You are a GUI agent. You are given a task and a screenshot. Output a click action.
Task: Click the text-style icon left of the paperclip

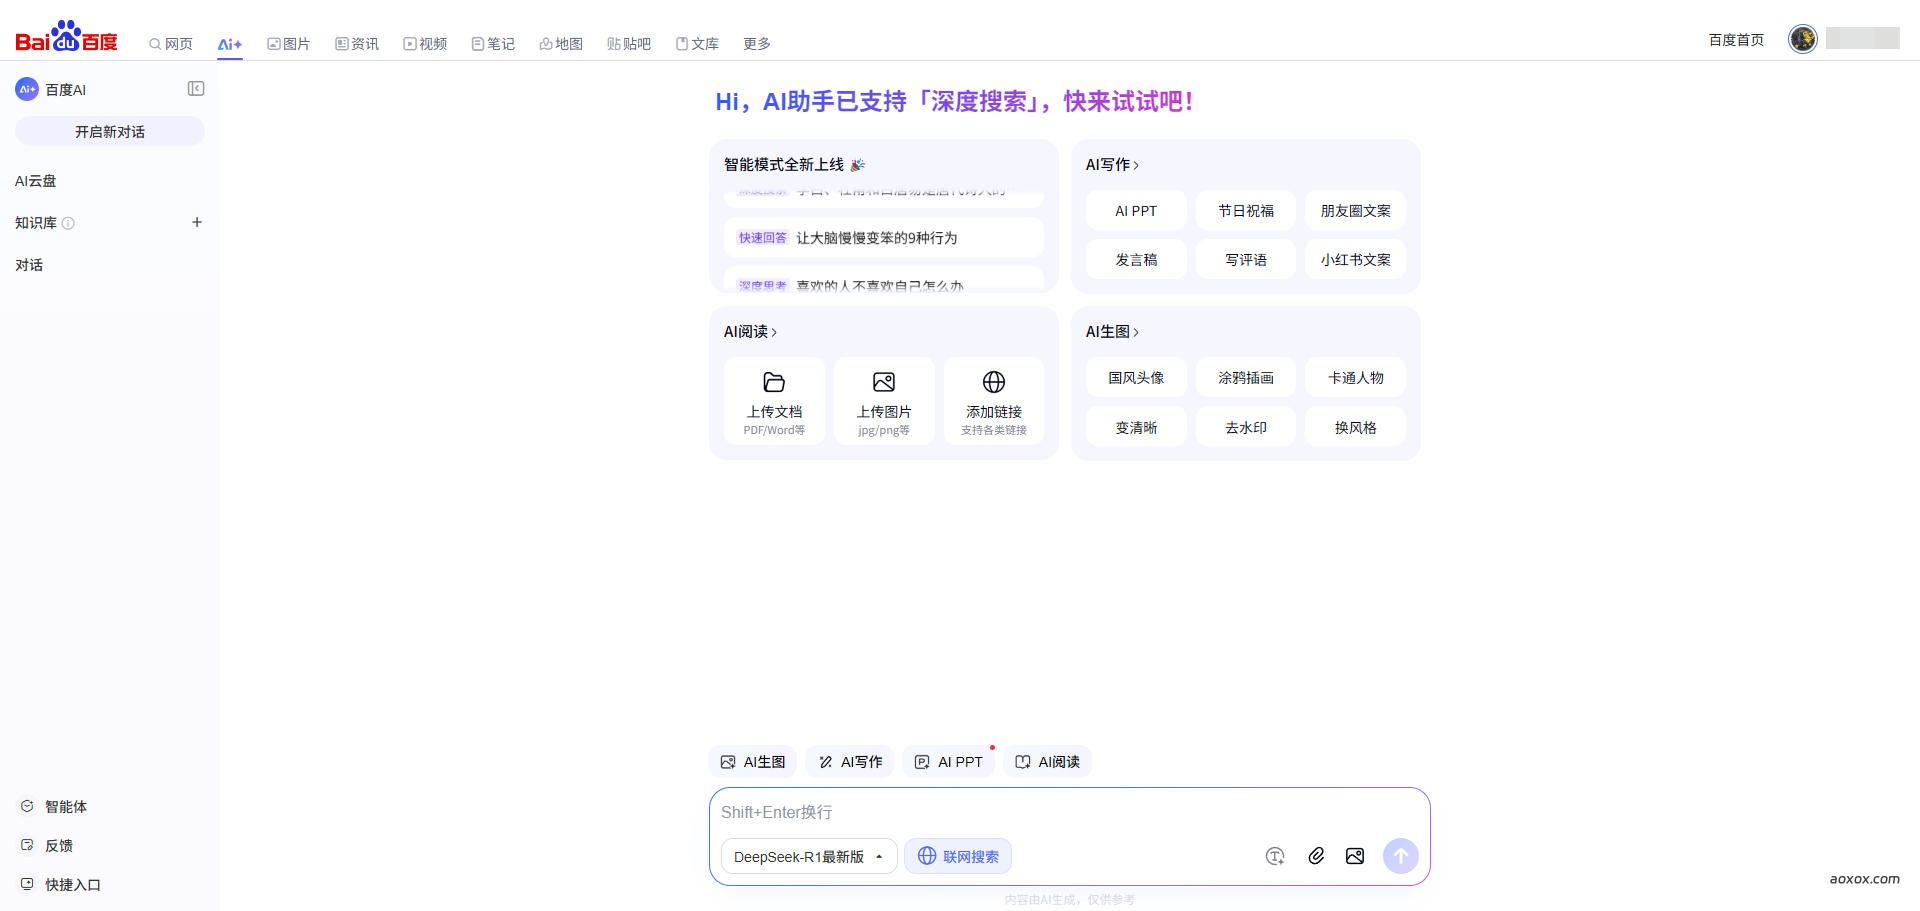point(1275,856)
